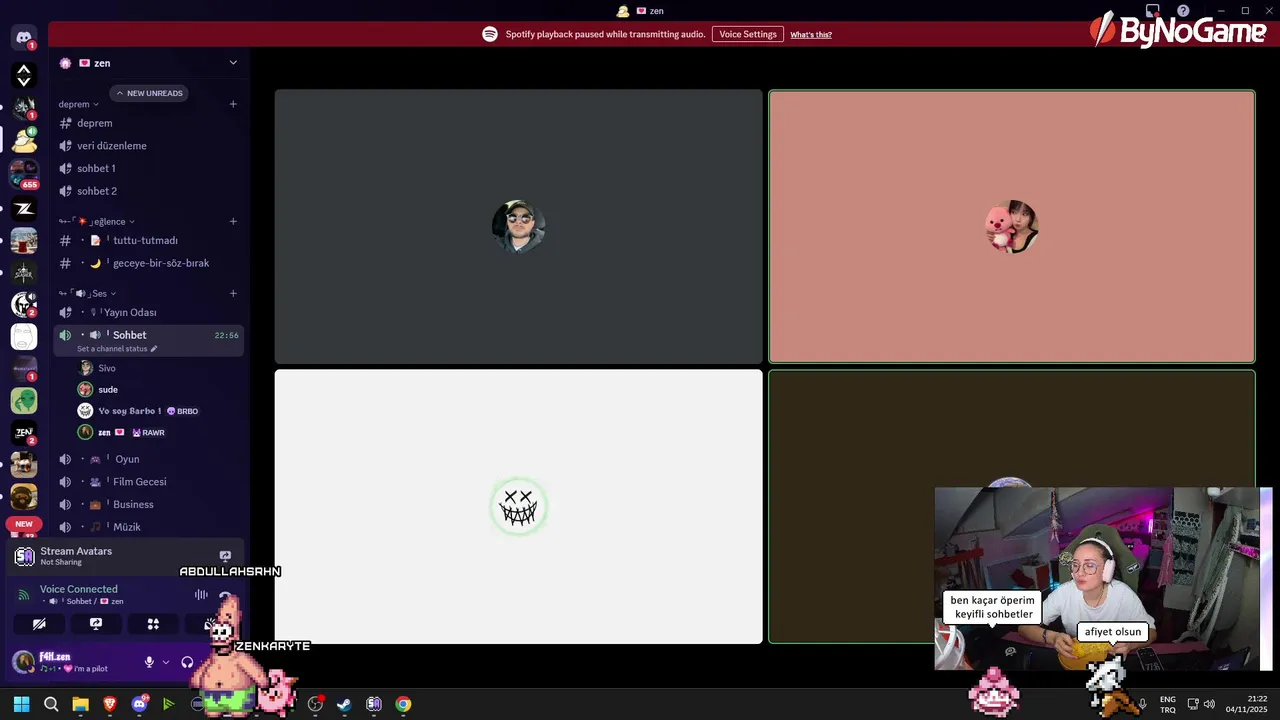Viewport: 1280px width, 720px height.
Task: Select pink plush avatar video tile
Action: click(1012, 227)
